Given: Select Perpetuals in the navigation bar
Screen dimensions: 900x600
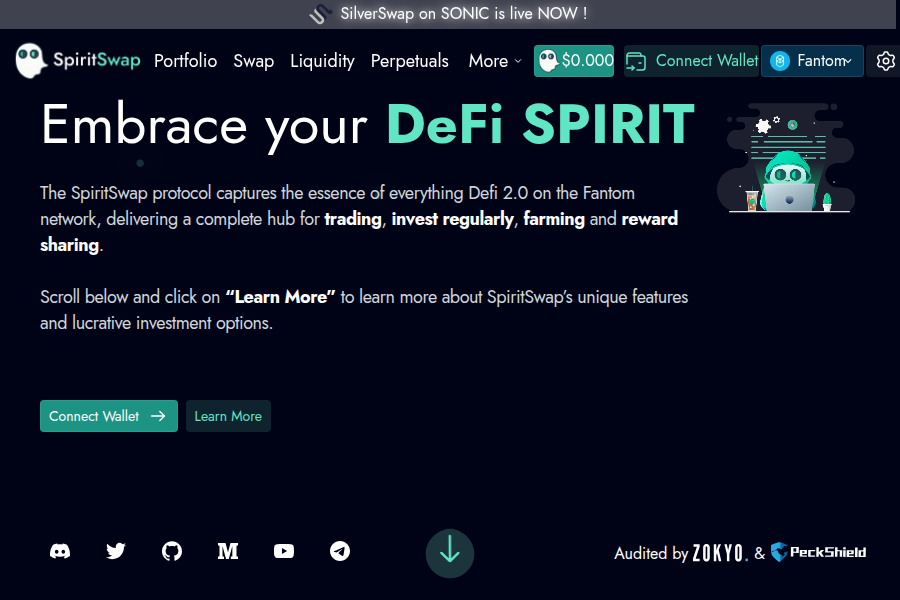Looking at the screenshot, I should tap(410, 61).
